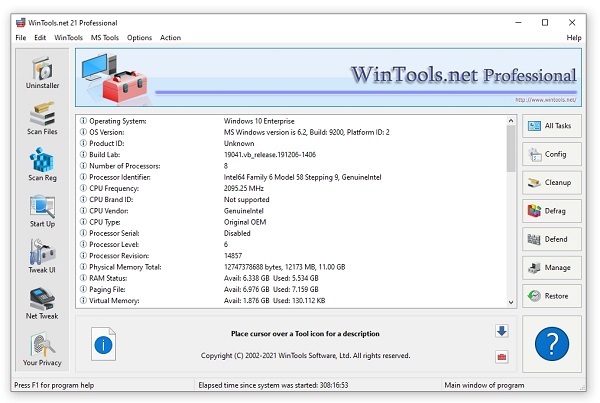Click the info list vertical scrollbar thumb
This screenshot has height=403, width=600.
coord(511,148)
